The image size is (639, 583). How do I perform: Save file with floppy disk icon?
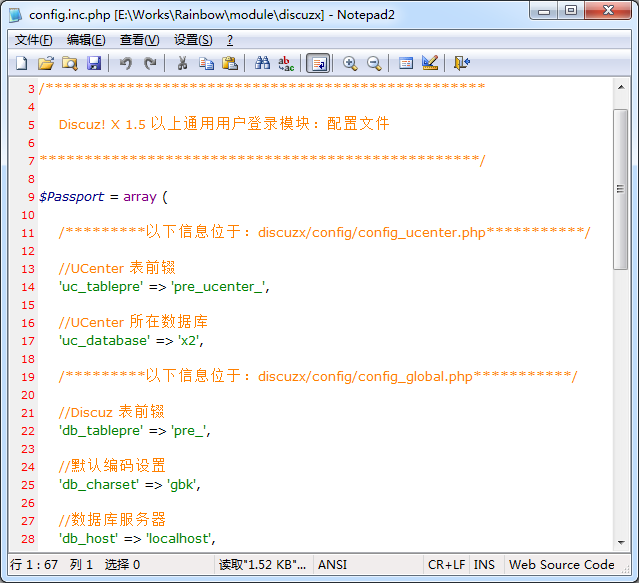[94, 63]
